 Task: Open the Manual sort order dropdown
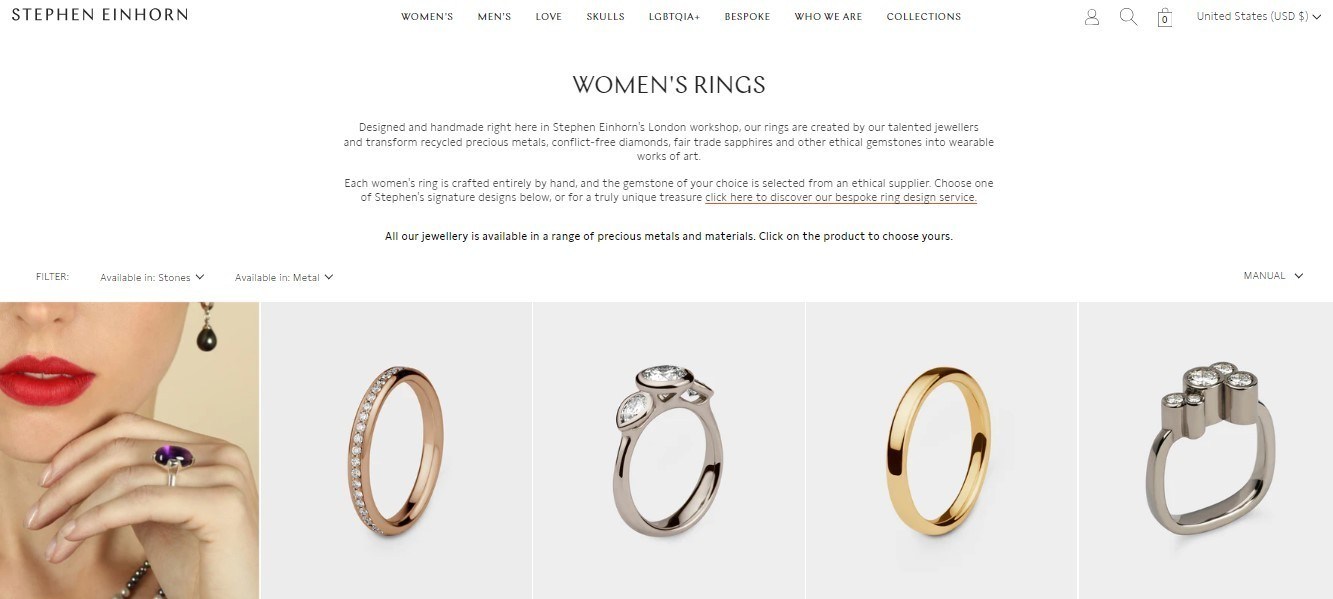coord(1273,276)
